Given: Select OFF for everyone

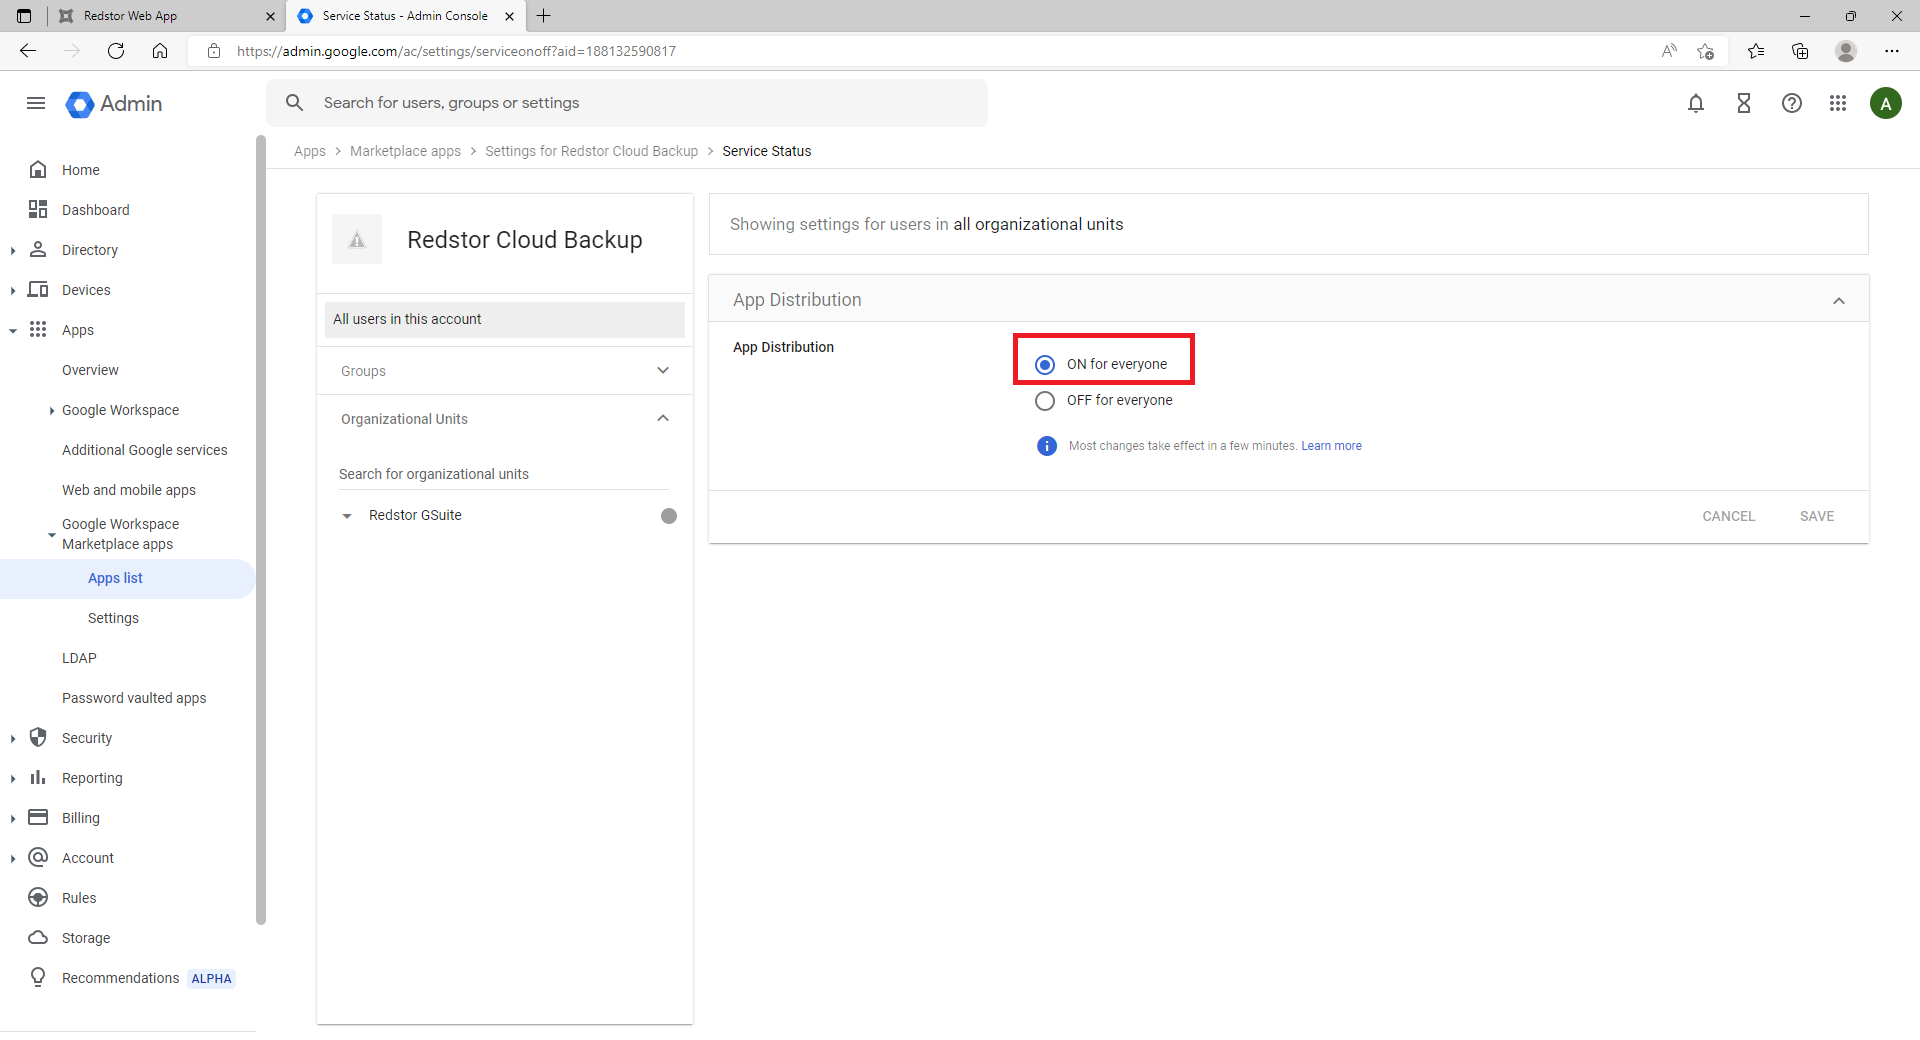Looking at the screenshot, I should [x=1045, y=401].
